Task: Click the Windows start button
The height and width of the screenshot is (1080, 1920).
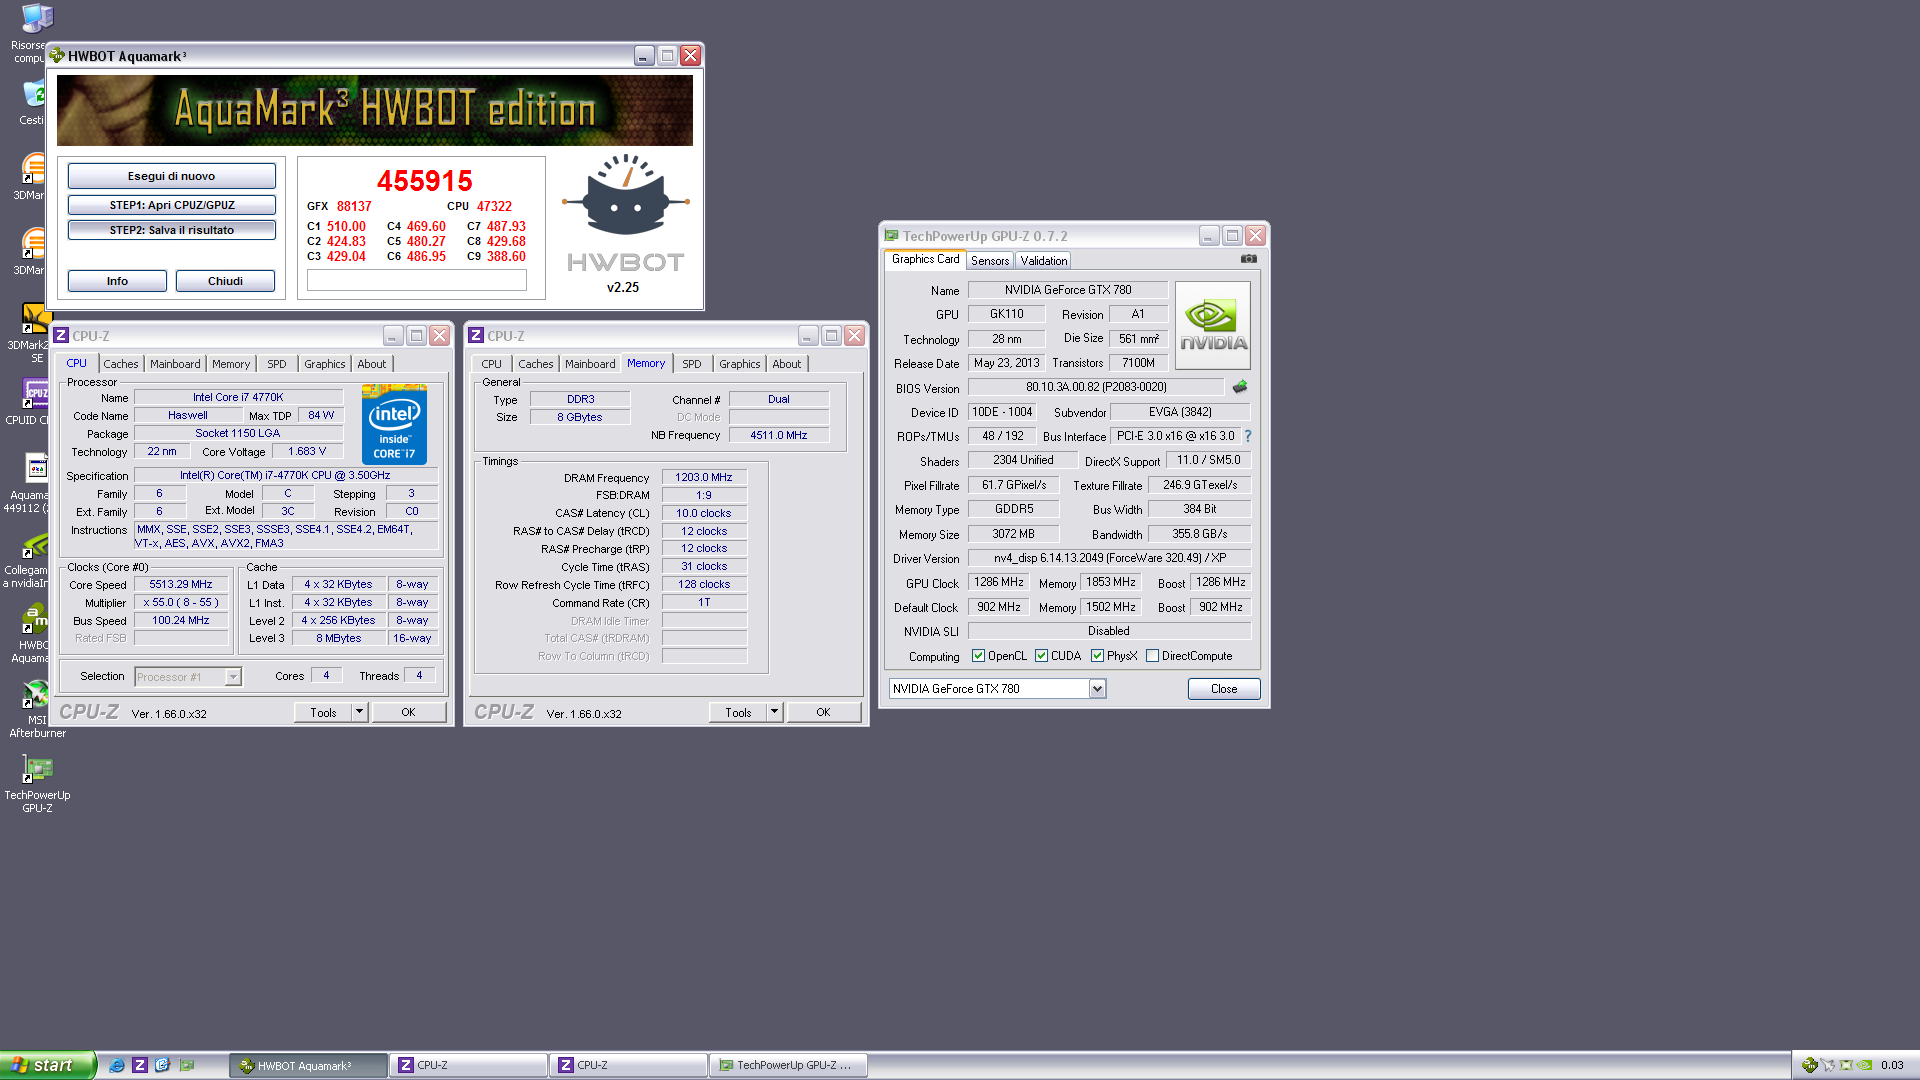Action: 48,1065
